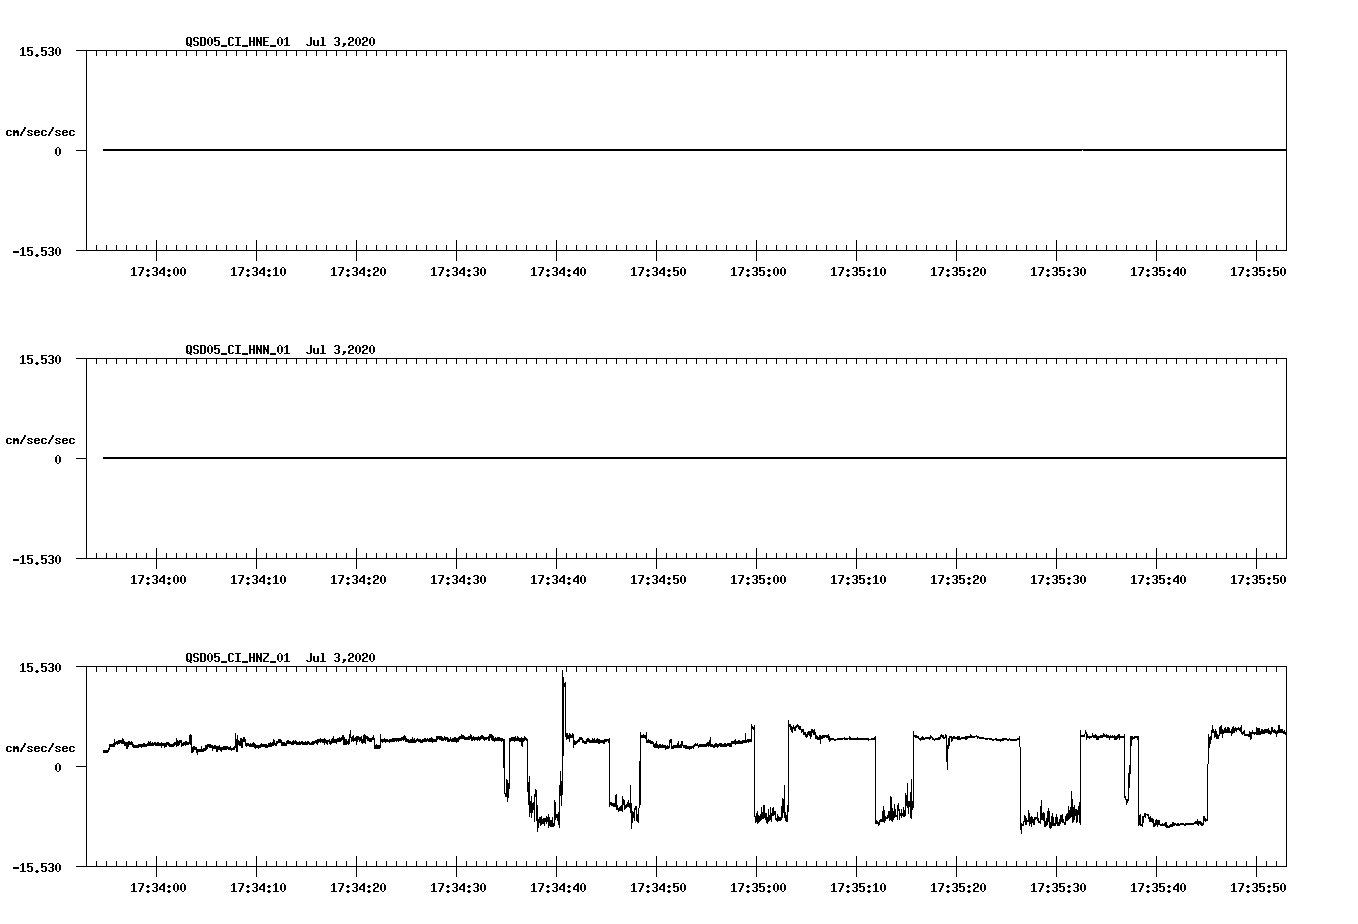The height and width of the screenshot is (924, 1358).
Task: Click 17:35:20 time label under HNZ chart
Action: (958, 887)
